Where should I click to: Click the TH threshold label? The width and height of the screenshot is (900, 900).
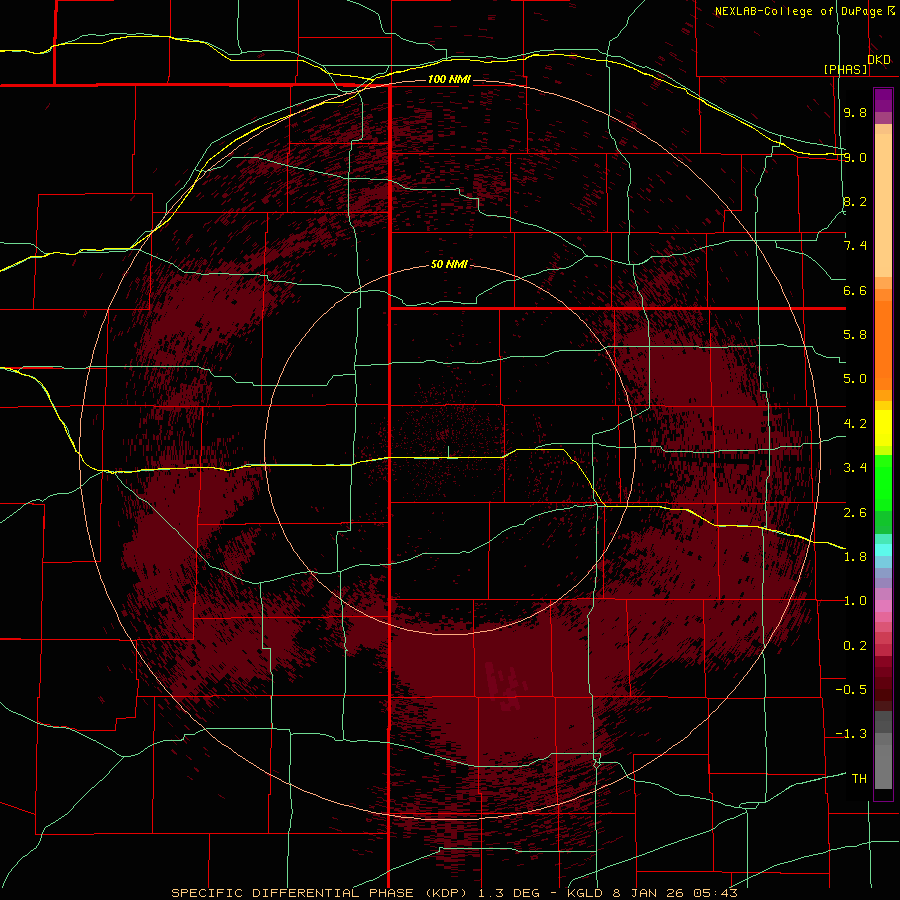859,779
